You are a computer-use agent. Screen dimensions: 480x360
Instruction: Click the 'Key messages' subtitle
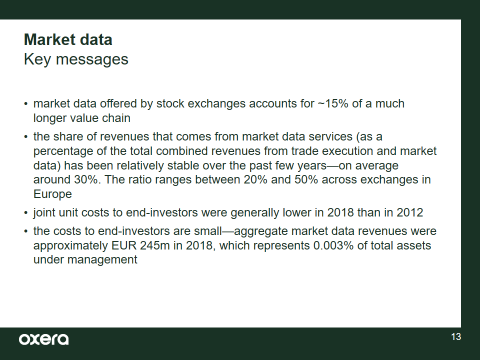76,59
